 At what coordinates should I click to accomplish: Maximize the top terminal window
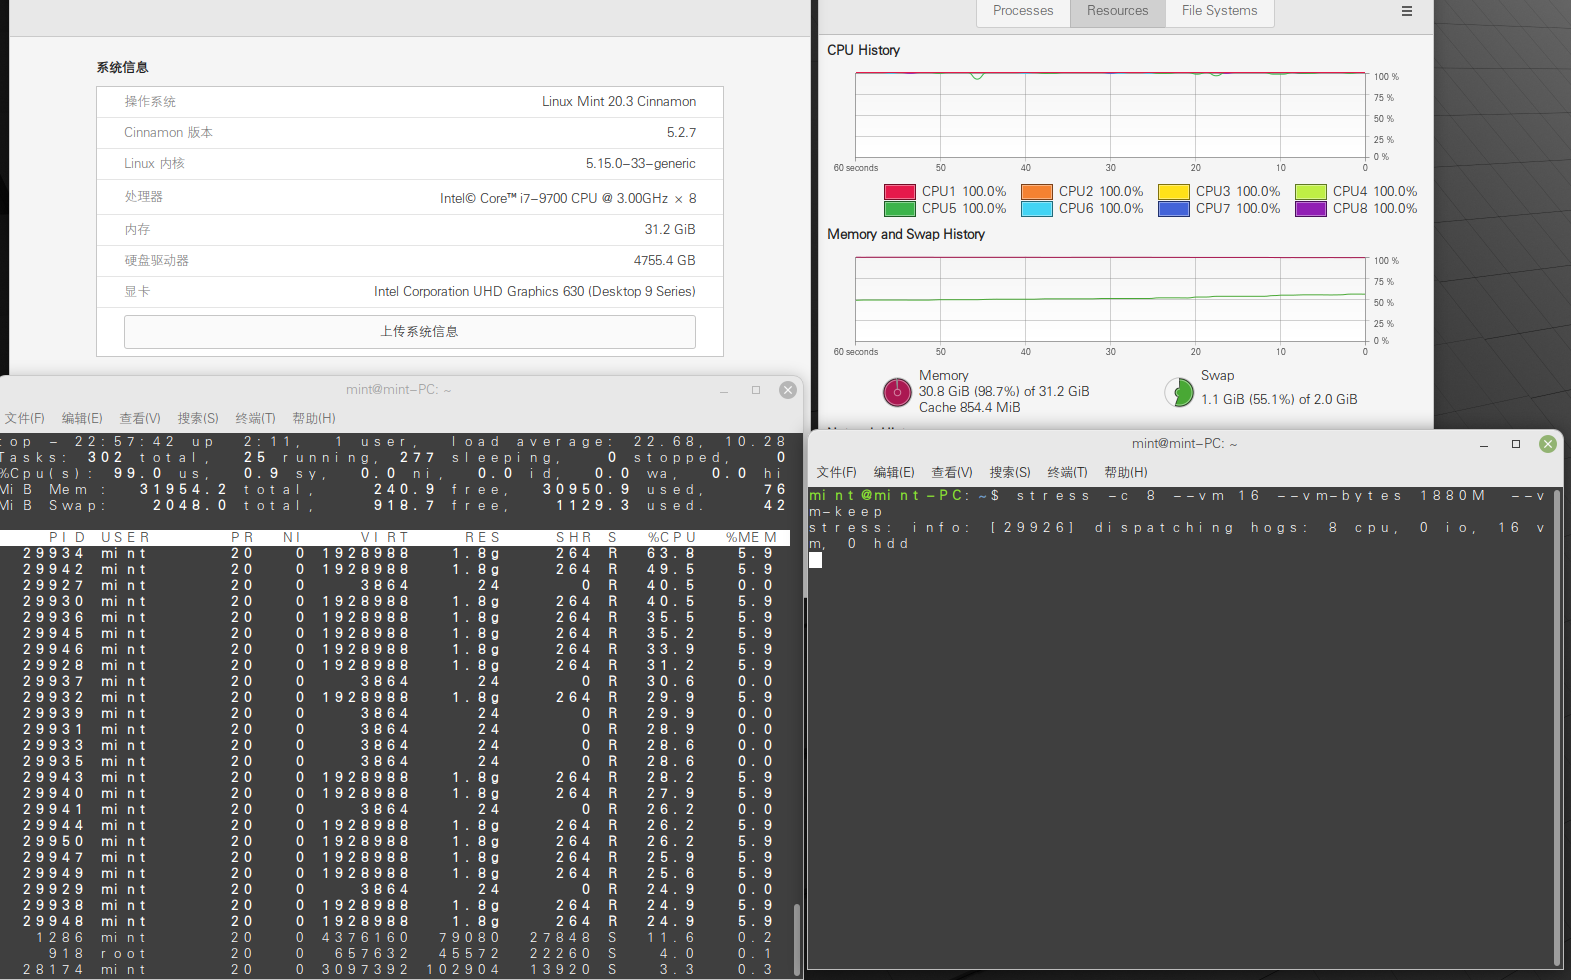point(756,390)
